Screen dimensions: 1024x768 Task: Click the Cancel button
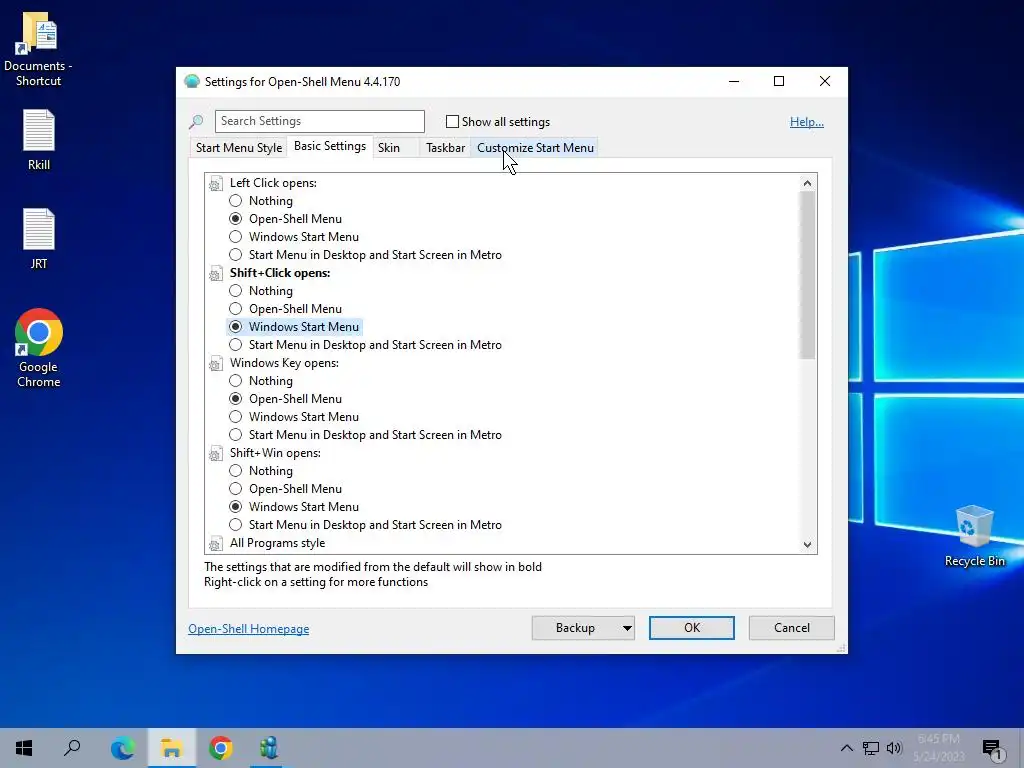[792, 628]
